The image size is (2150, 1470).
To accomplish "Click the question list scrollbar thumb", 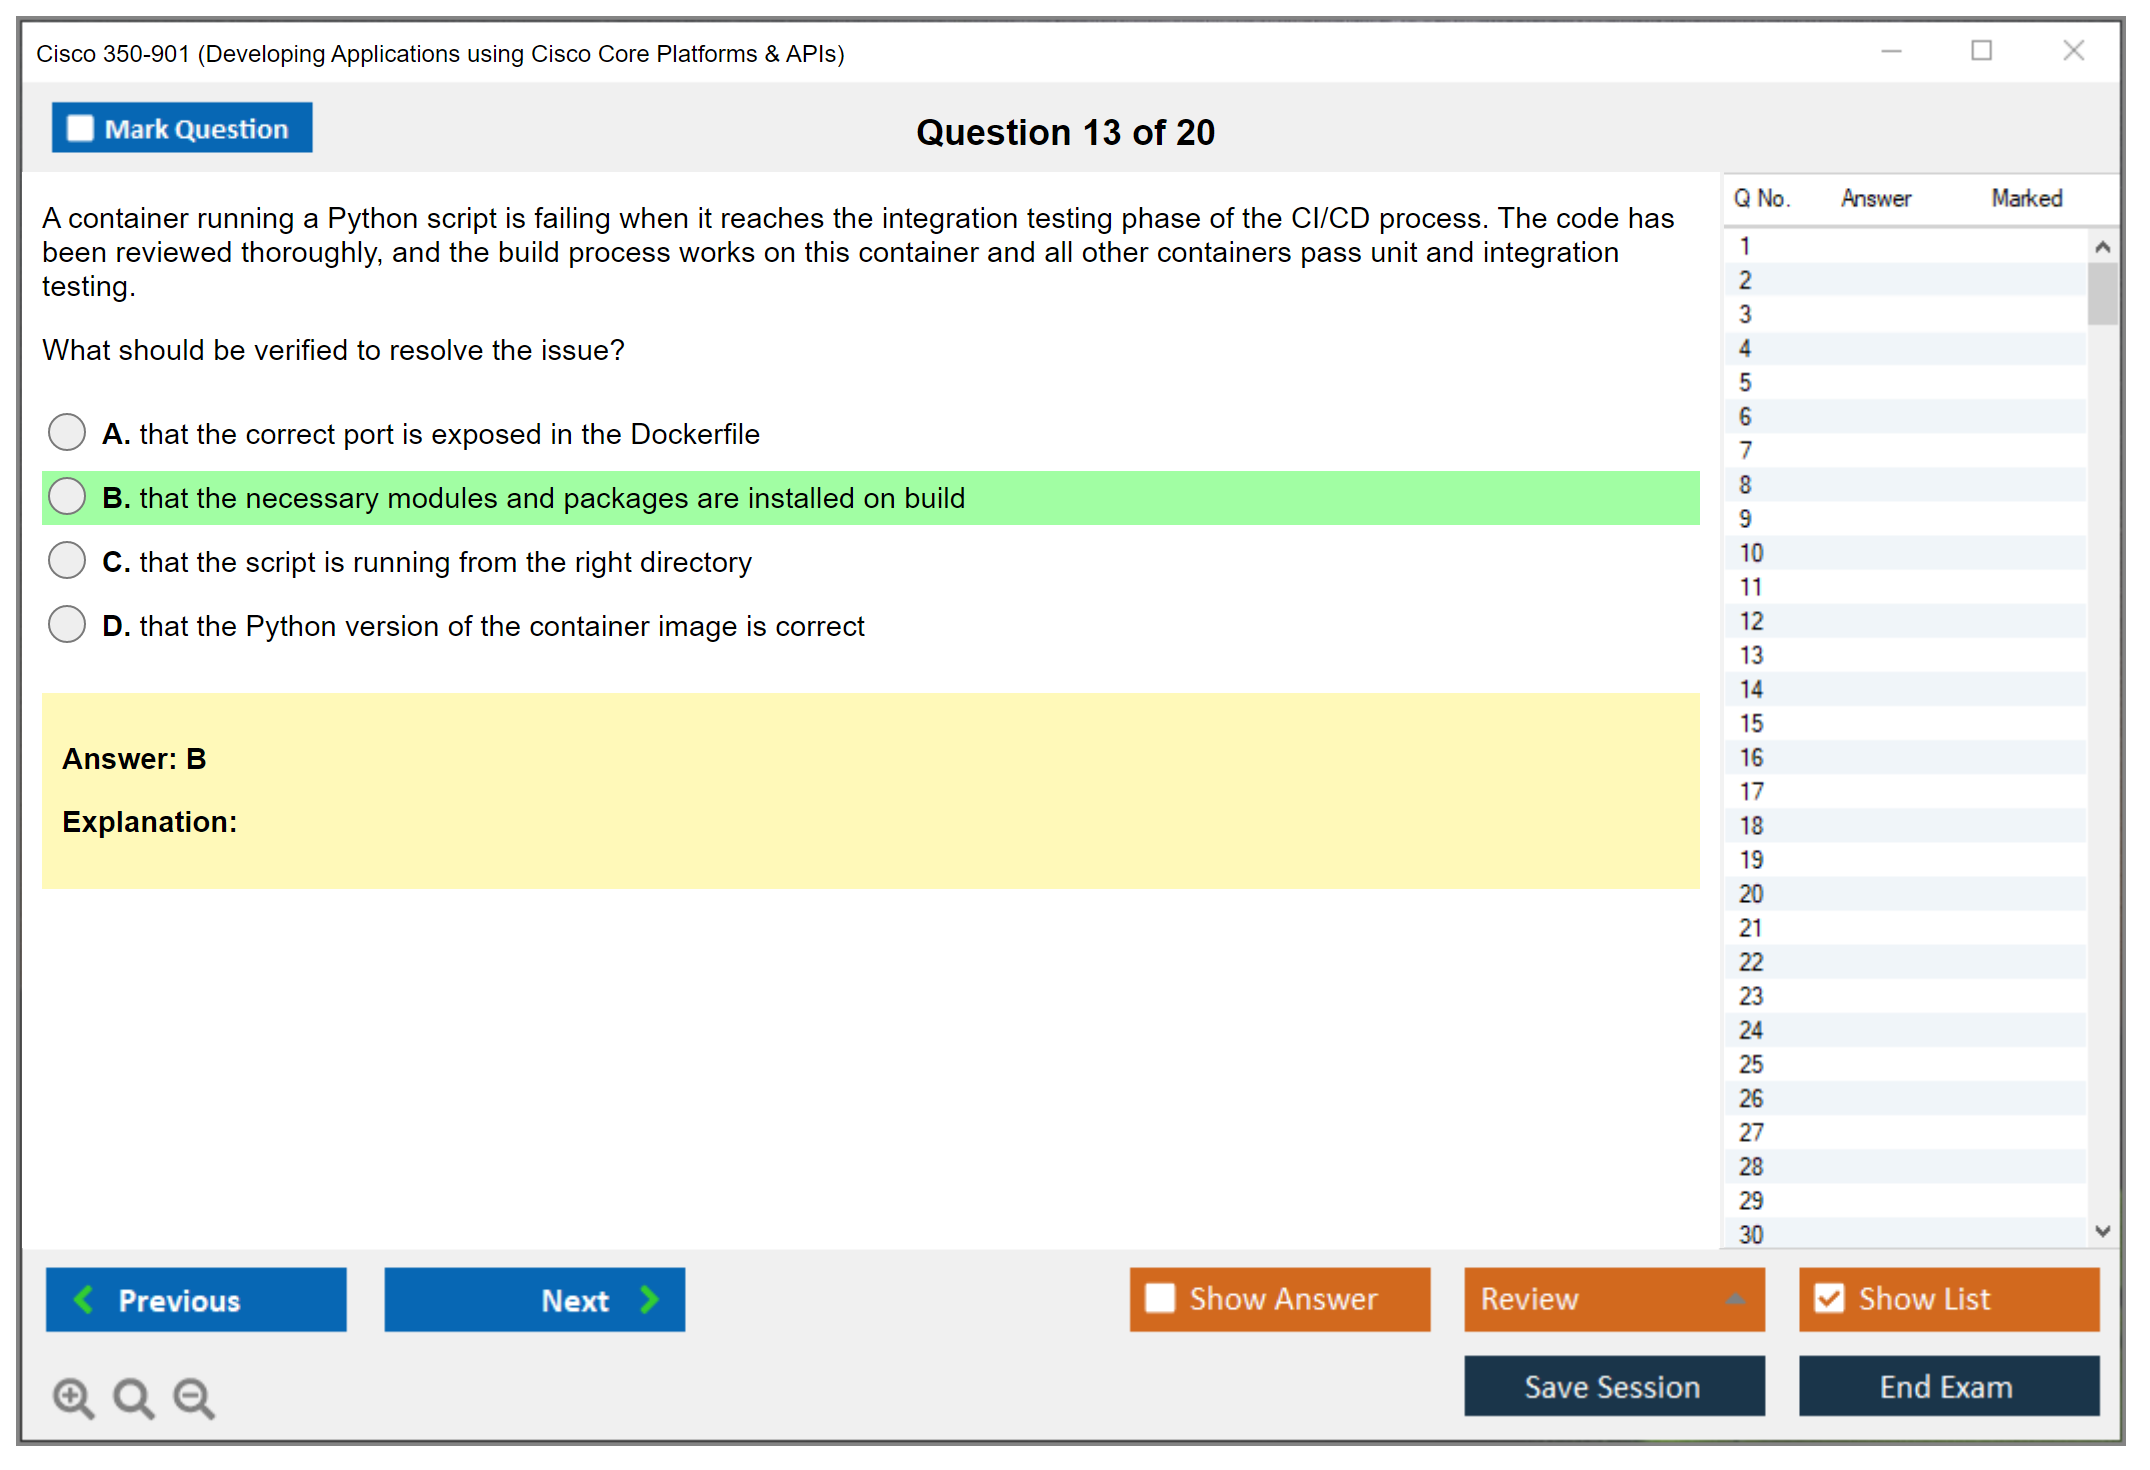I will [x=2102, y=293].
